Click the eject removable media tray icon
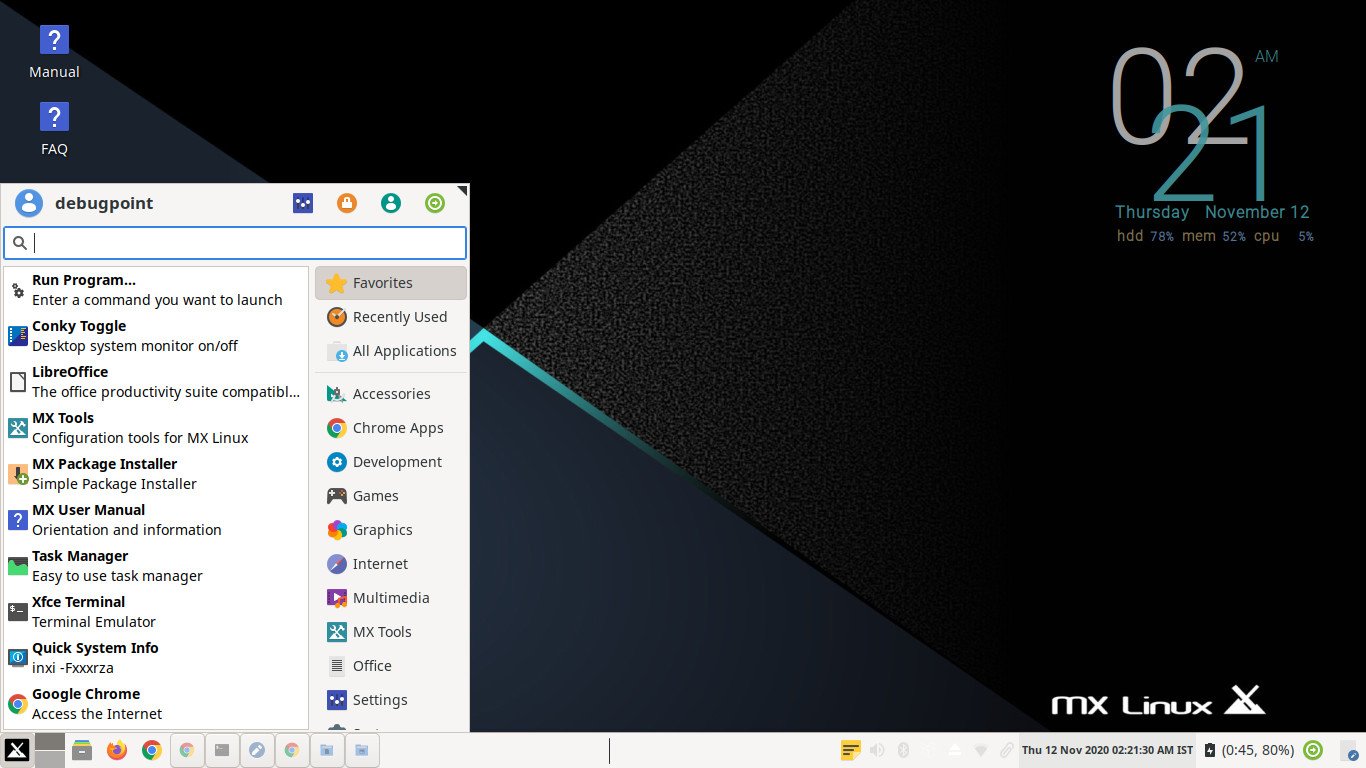Image resolution: width=1366 pixels, height=768 pixels. [955, 750]
